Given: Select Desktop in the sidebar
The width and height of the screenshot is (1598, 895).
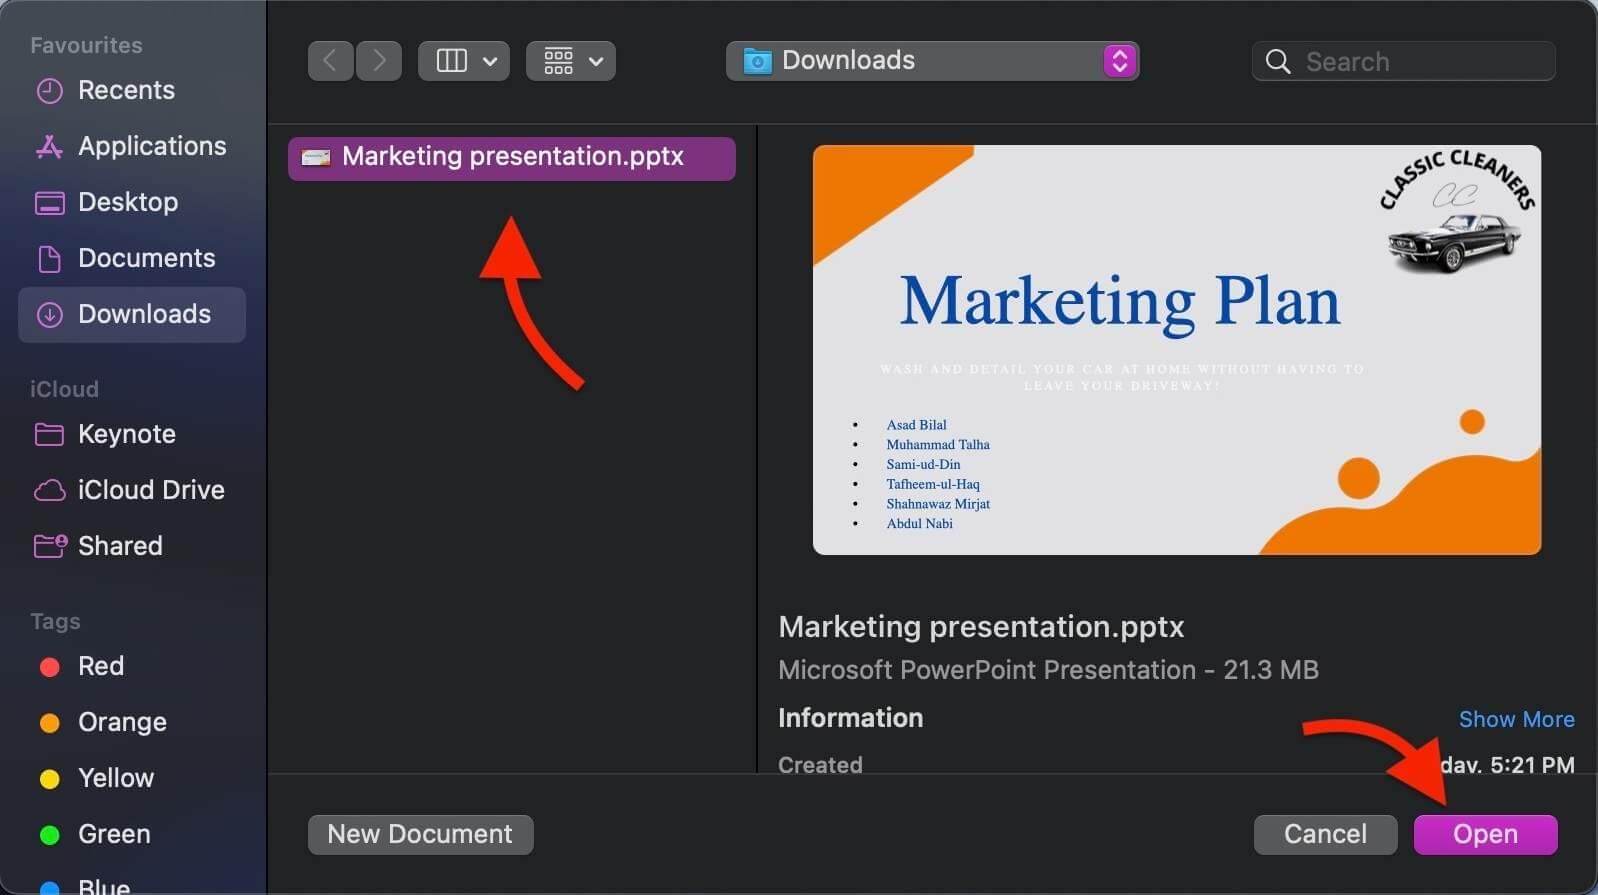Looking at the screenshot, I should coord(132,202).
